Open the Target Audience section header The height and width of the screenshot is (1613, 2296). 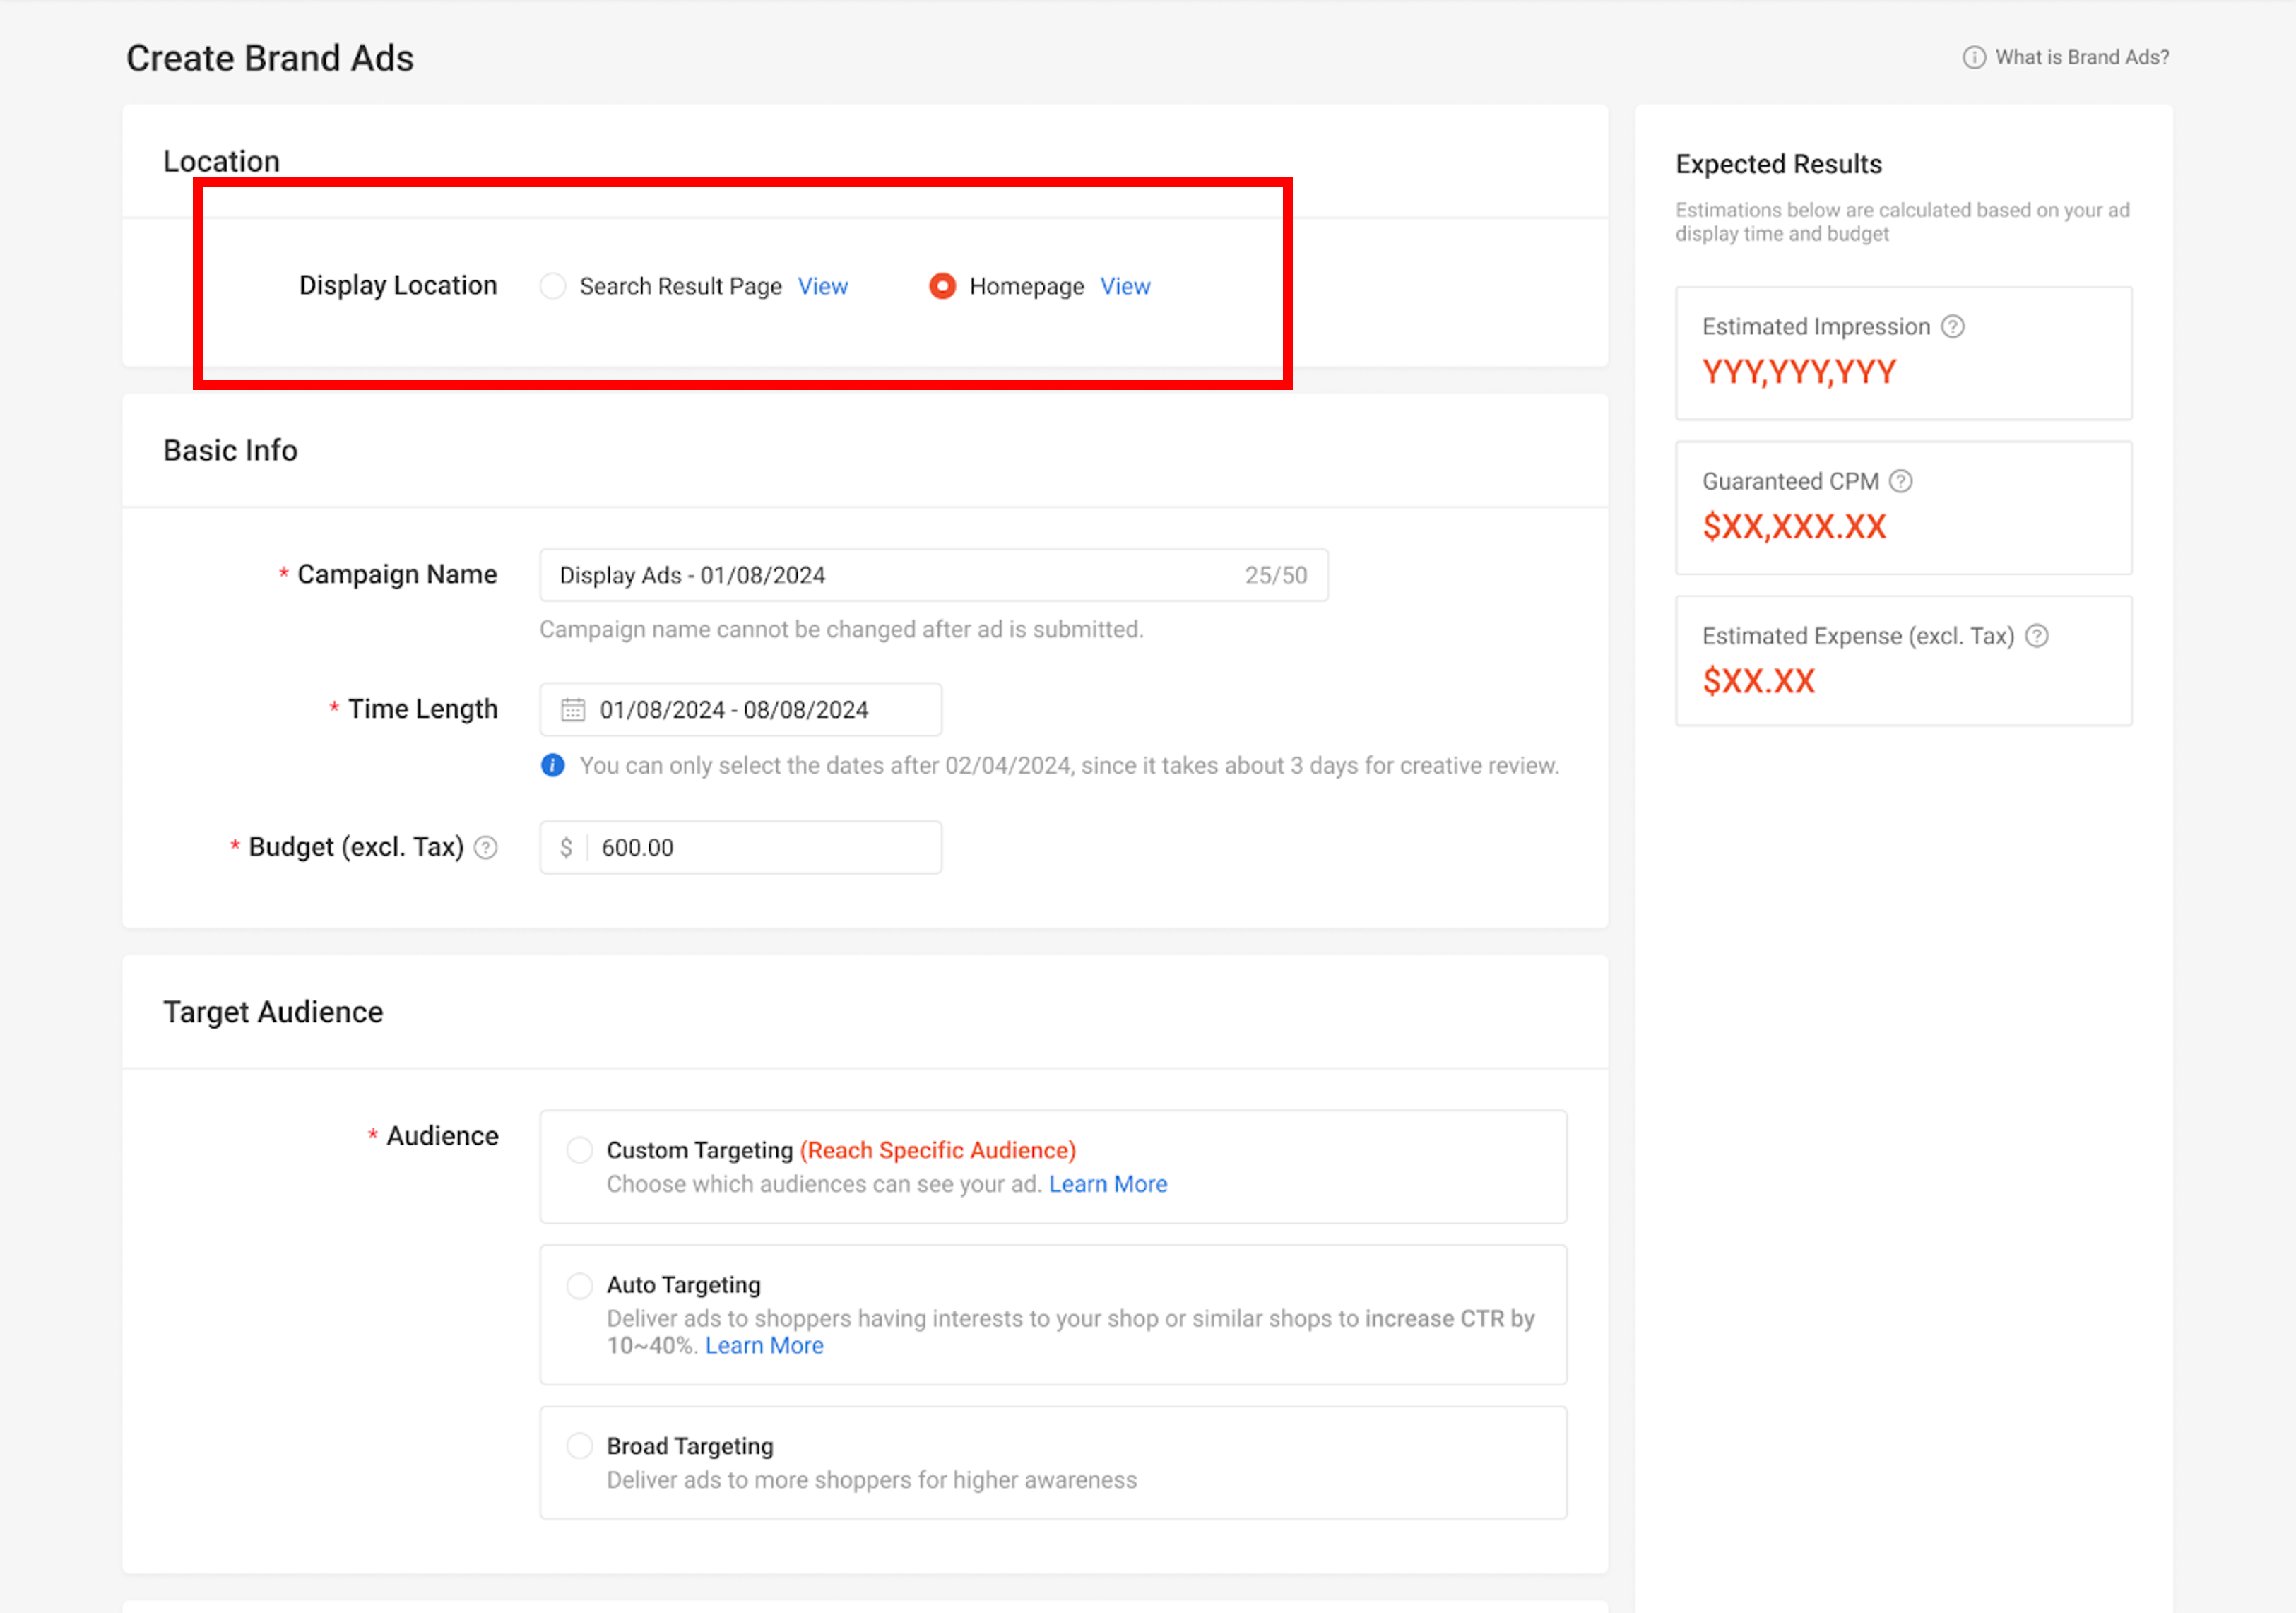click(x=273, y=1012)
